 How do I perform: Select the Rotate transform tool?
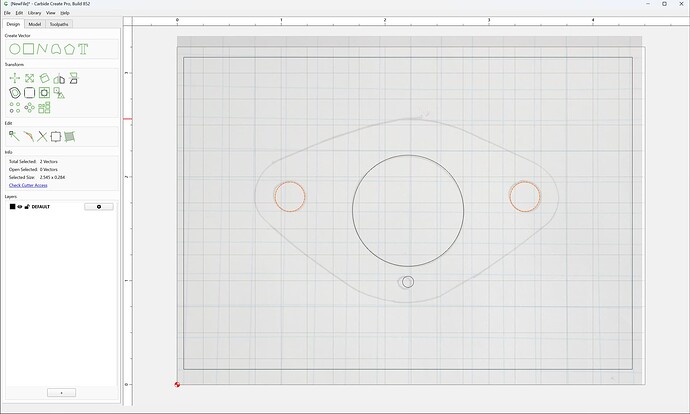pyautogui.click(x=44, y=78)
